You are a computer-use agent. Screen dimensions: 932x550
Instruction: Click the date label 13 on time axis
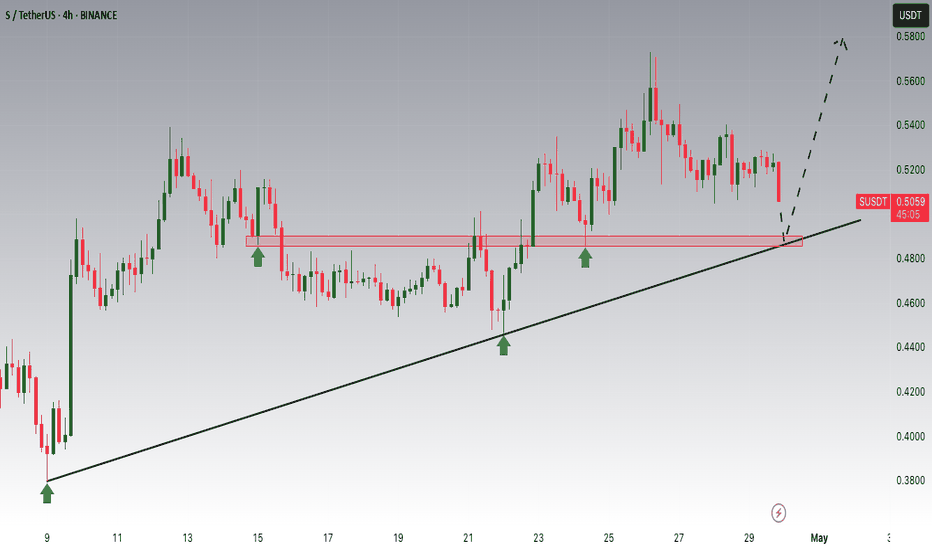coord(187,538)
